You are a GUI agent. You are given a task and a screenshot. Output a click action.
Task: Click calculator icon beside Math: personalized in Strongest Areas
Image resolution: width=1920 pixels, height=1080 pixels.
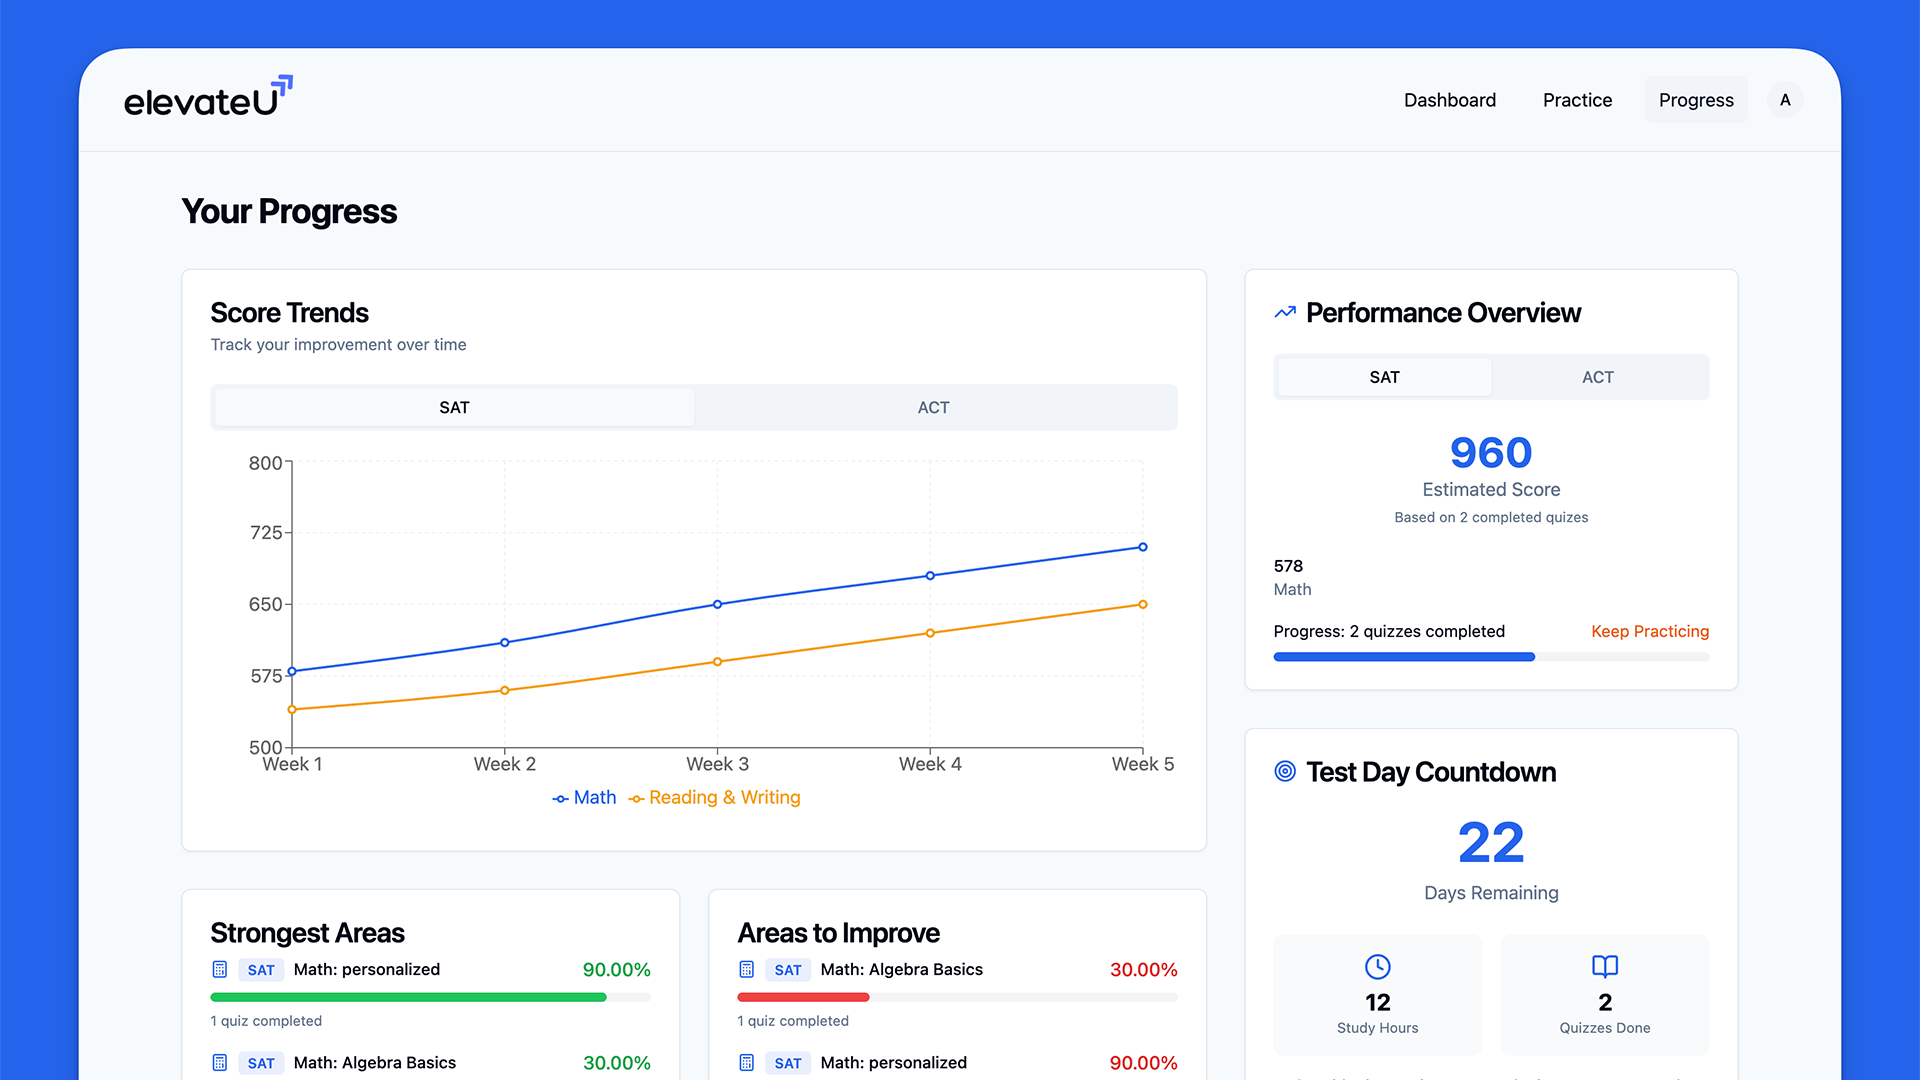click(220, 969)
